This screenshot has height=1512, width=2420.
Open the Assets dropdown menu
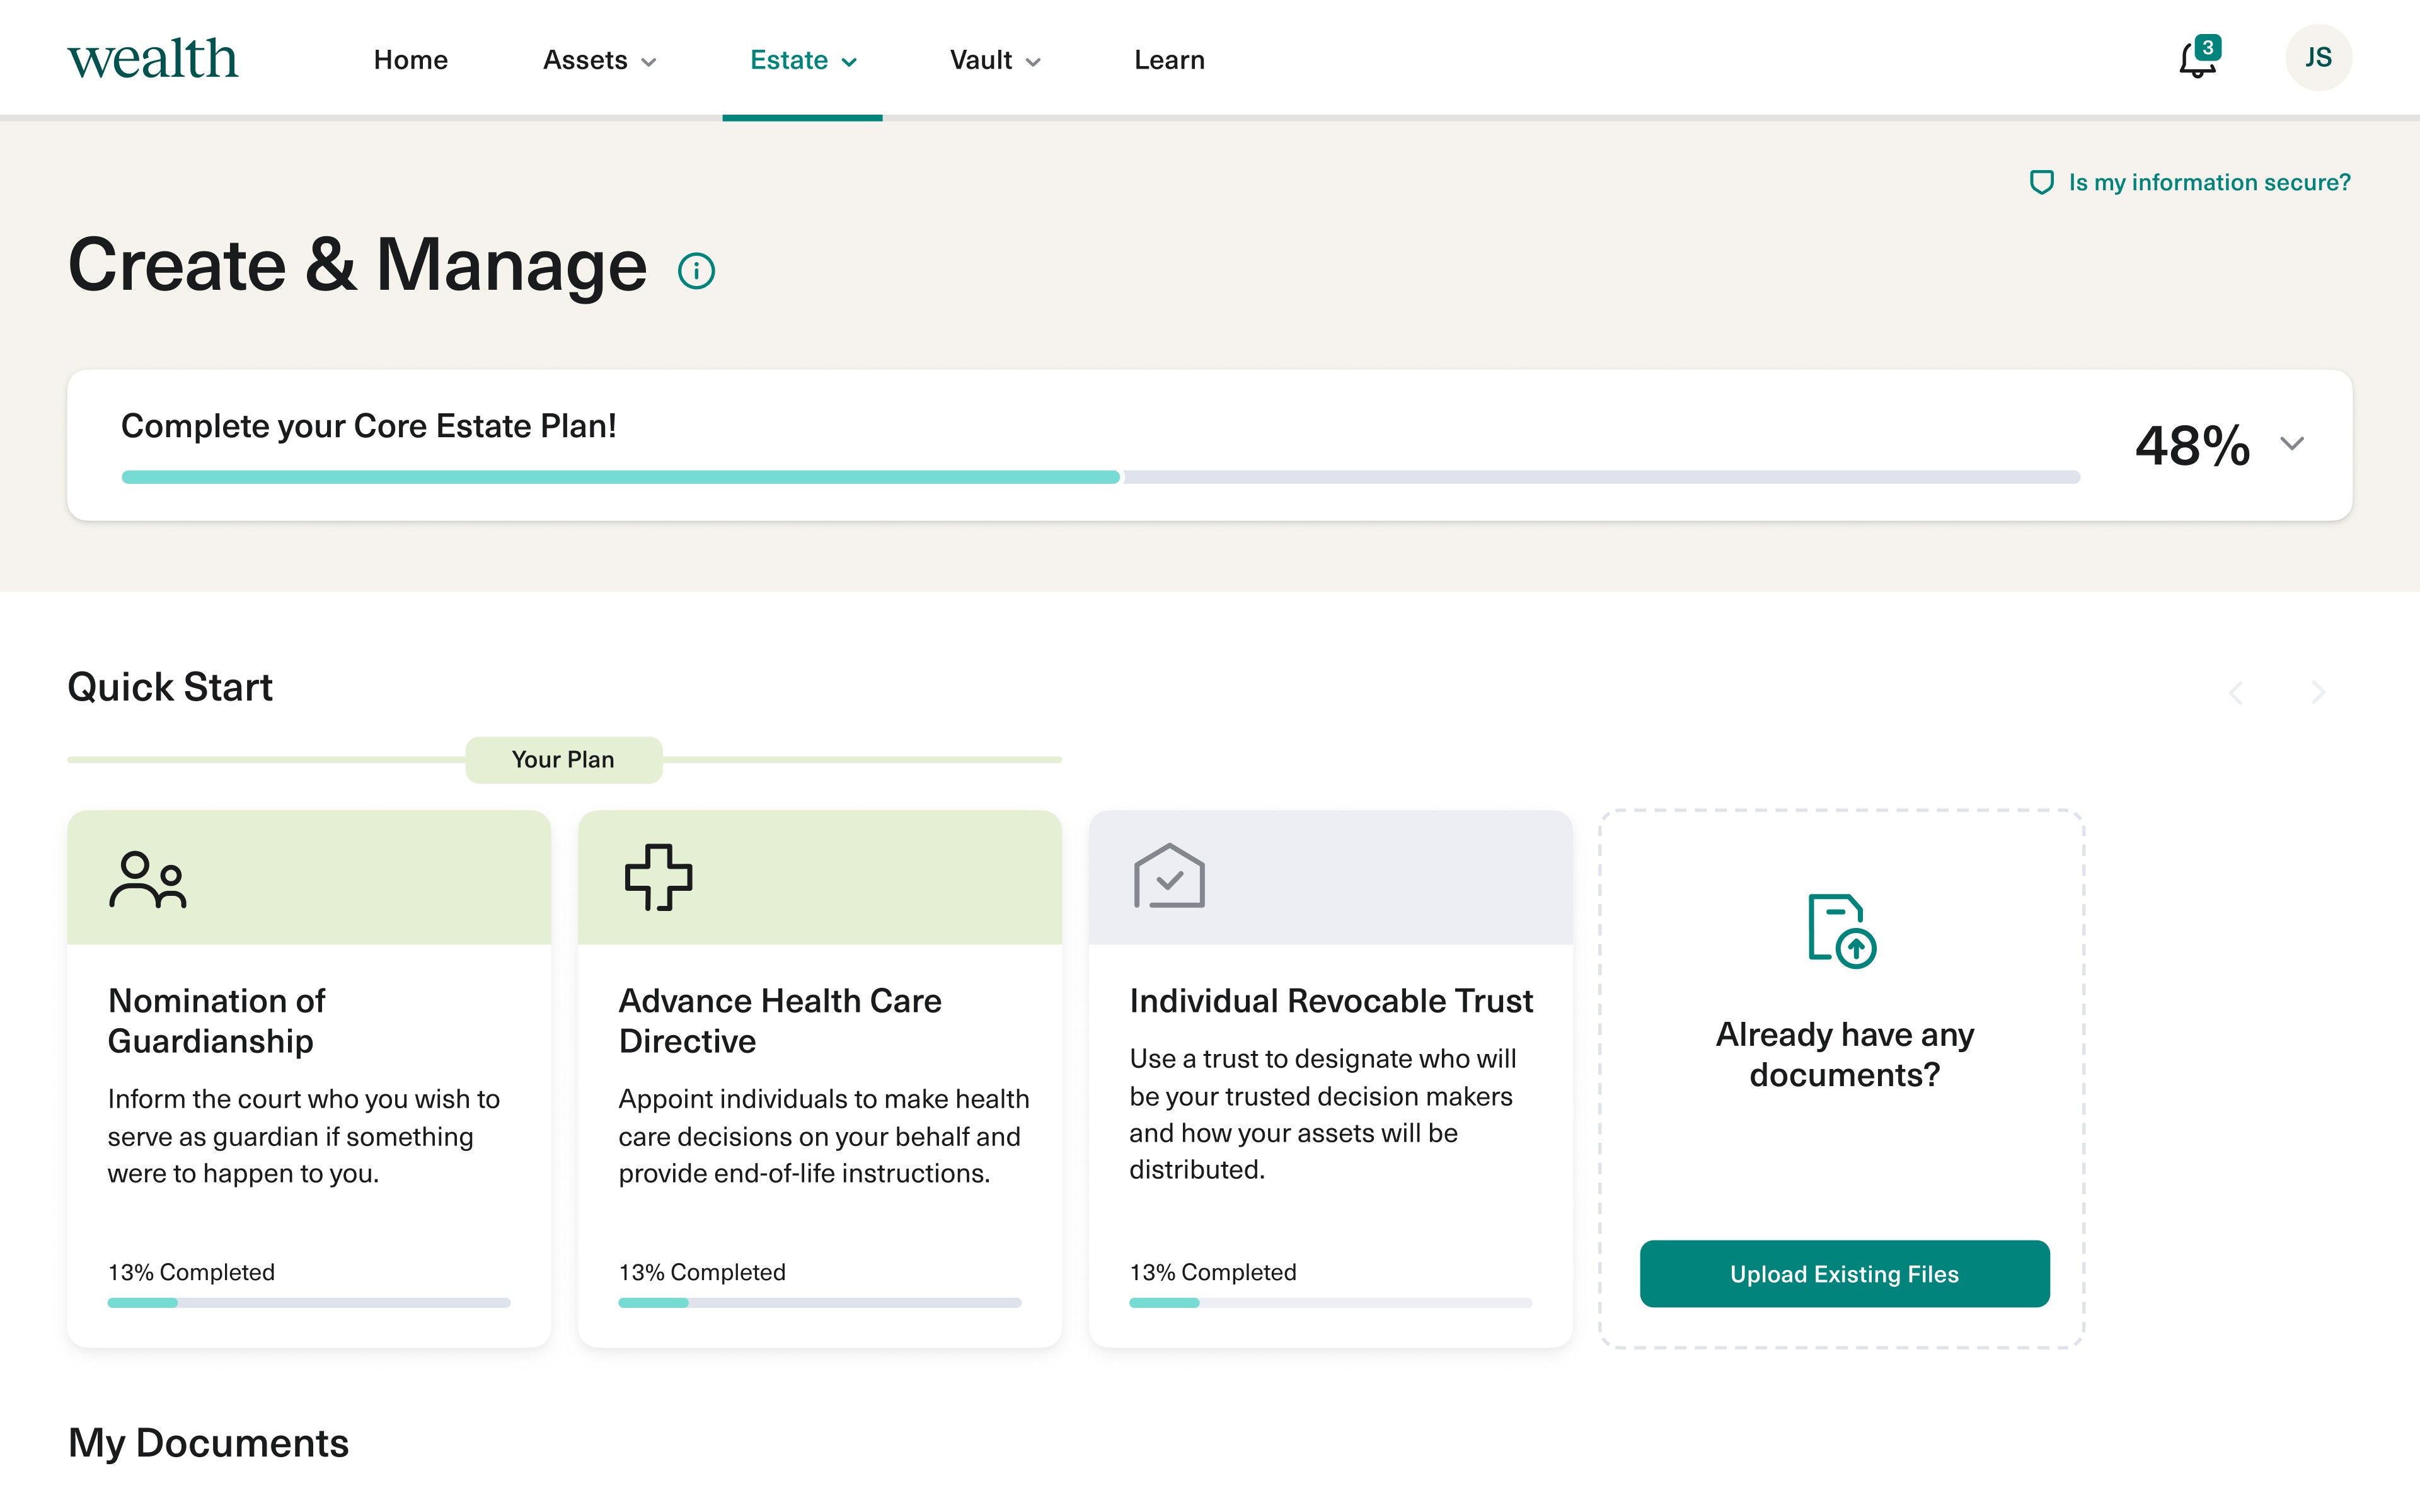(x=599, y=60)
